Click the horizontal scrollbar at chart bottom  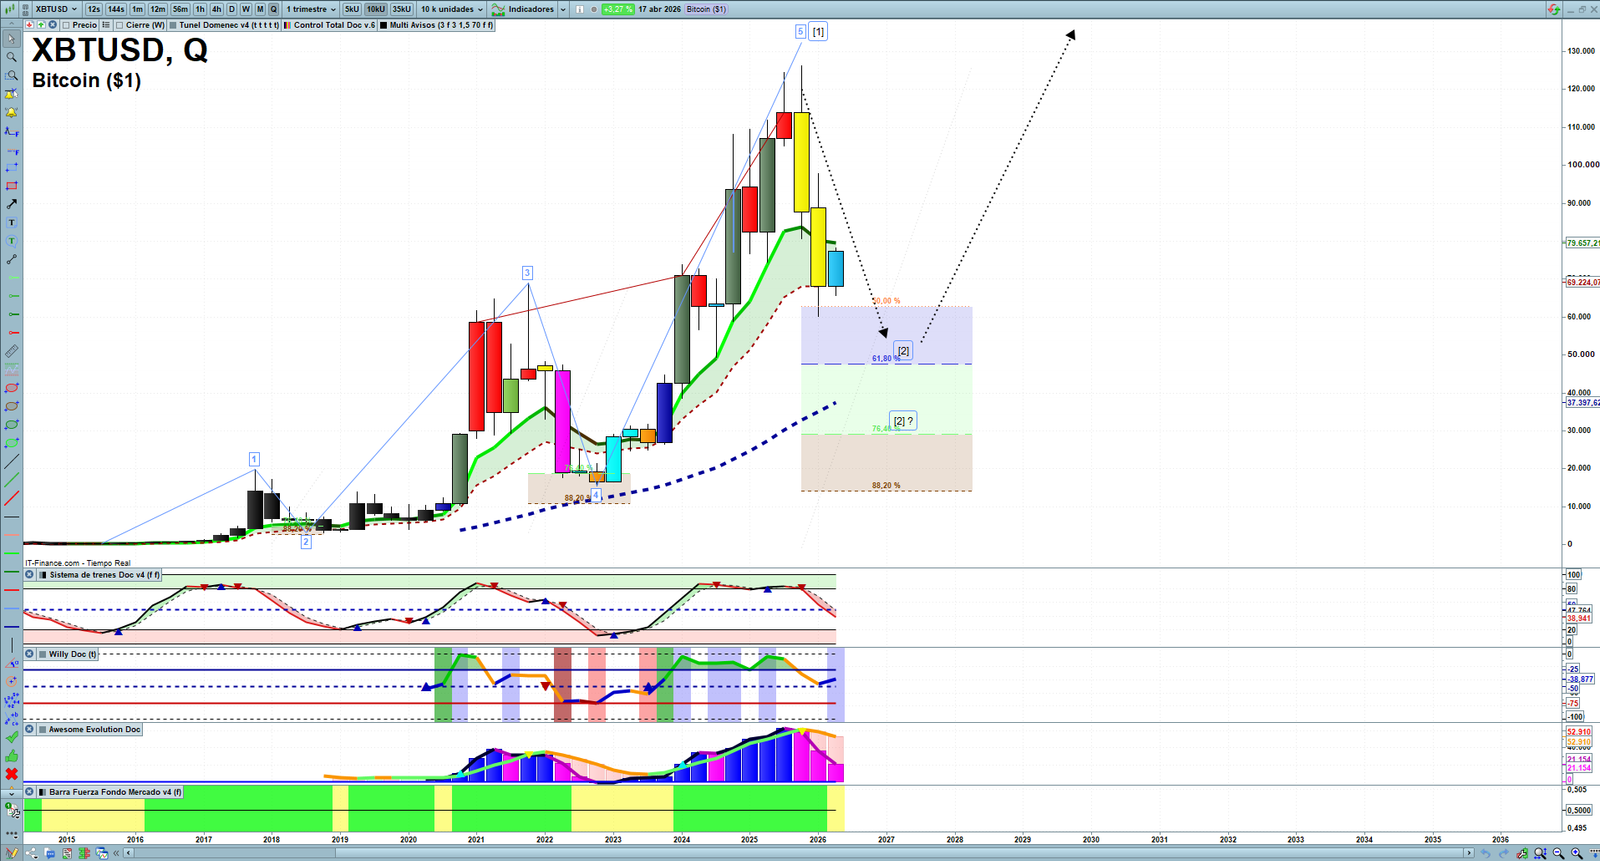click(799, 853)
